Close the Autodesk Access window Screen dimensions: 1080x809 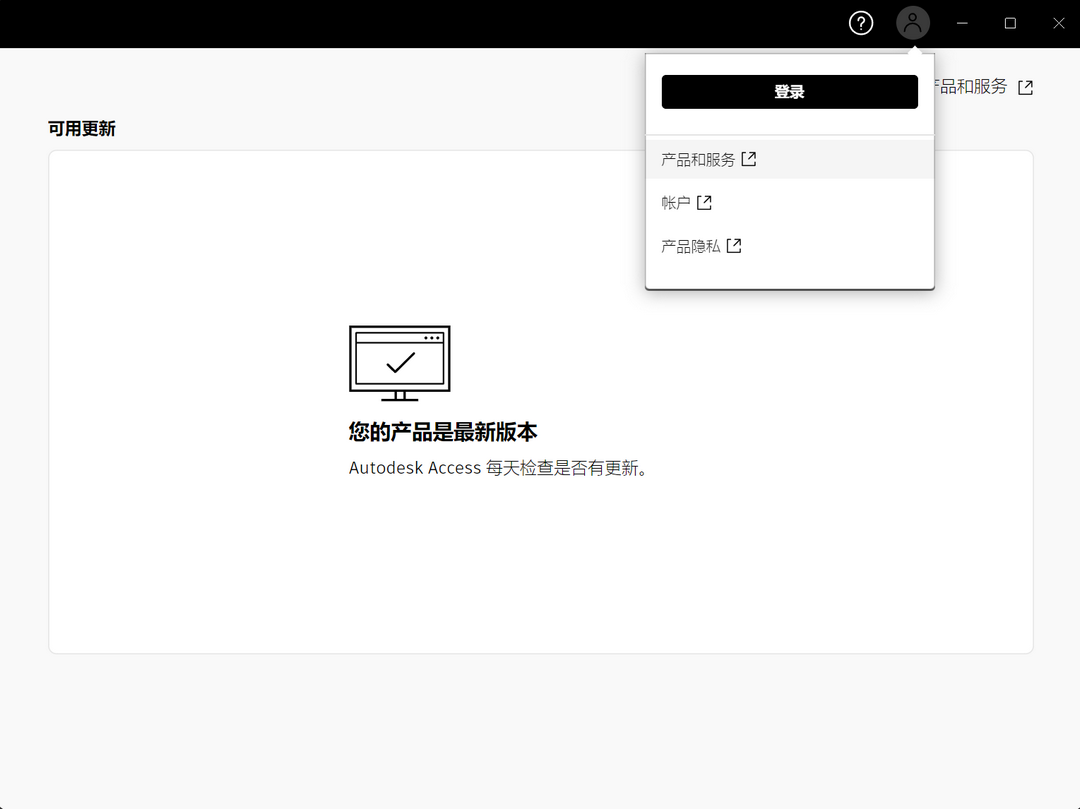(1058, 22)
